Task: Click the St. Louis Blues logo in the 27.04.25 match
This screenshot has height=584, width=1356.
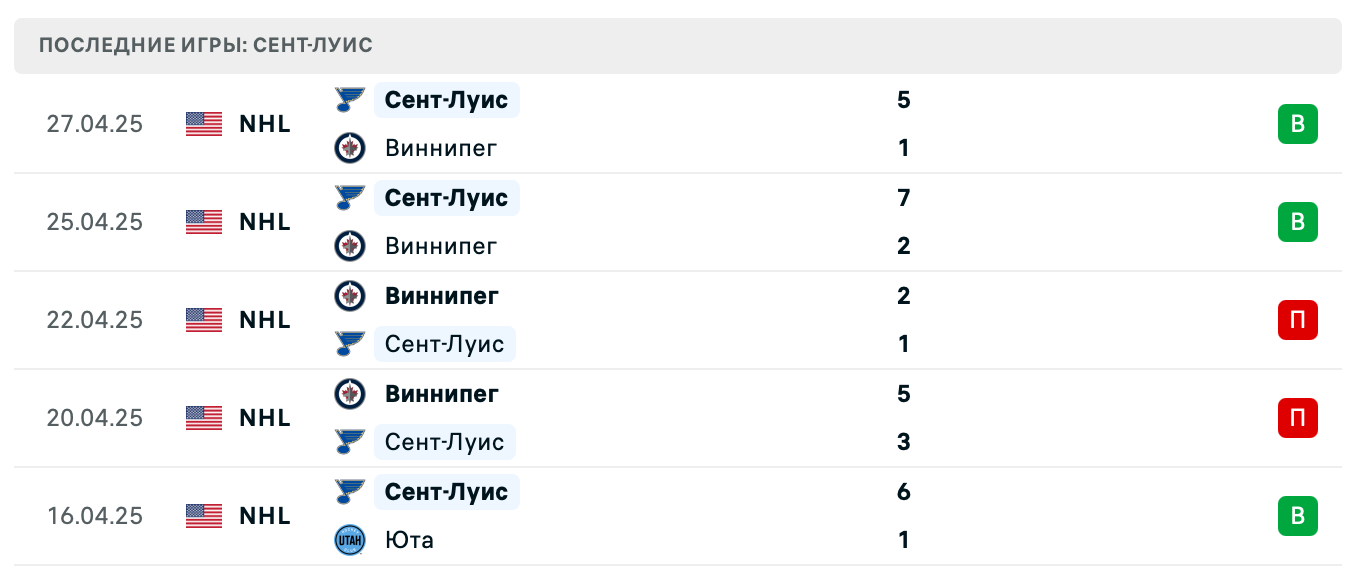Action: [x=349, y=100]
